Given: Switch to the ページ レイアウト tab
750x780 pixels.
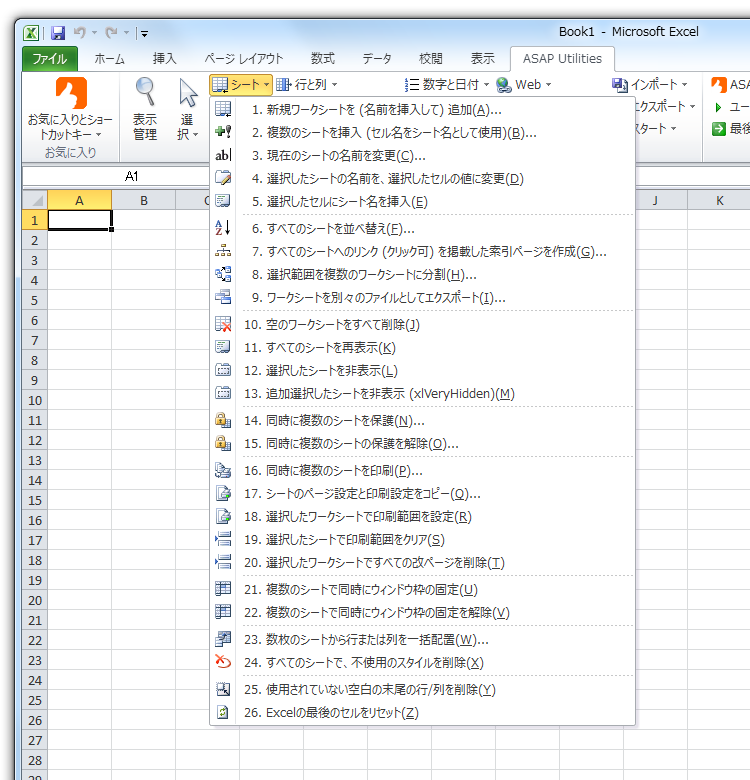Looking at the screenshot, I should pyautogui.click(x=244, y=59).
